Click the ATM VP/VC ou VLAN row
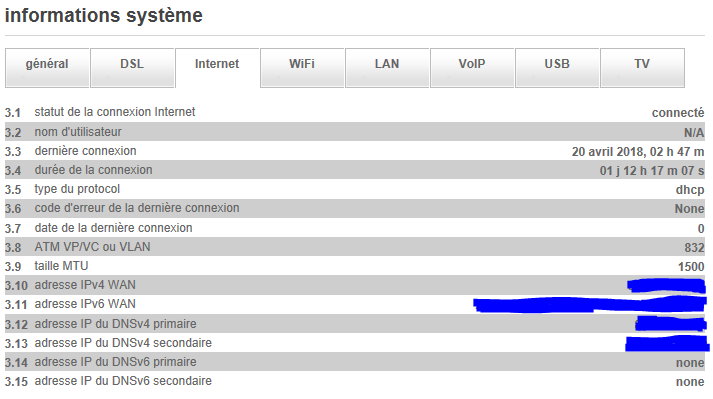Image resolution: width=713 pixels, height=399 pixels. click(x=355, y=247)
